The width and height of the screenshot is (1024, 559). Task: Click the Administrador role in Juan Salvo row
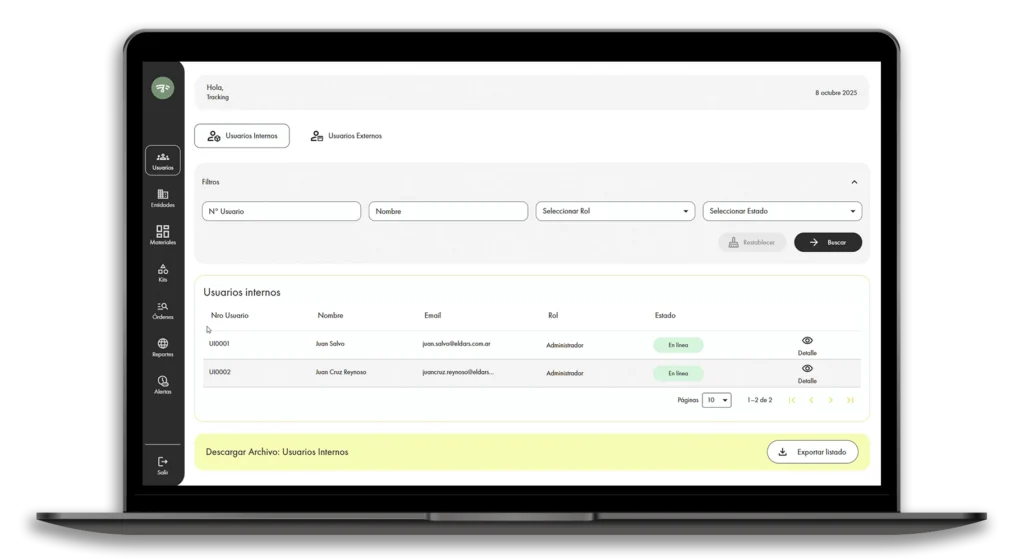565,345
